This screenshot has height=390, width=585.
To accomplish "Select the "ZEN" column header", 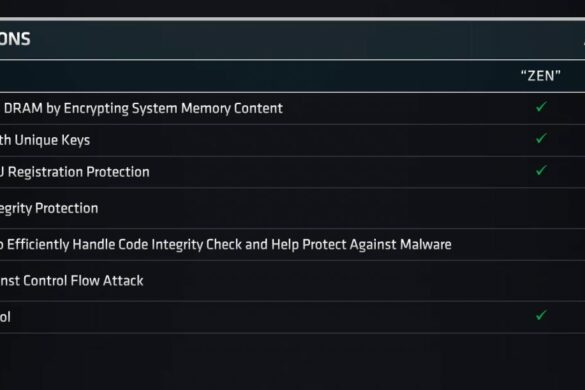I will click(x=541, y=76).
